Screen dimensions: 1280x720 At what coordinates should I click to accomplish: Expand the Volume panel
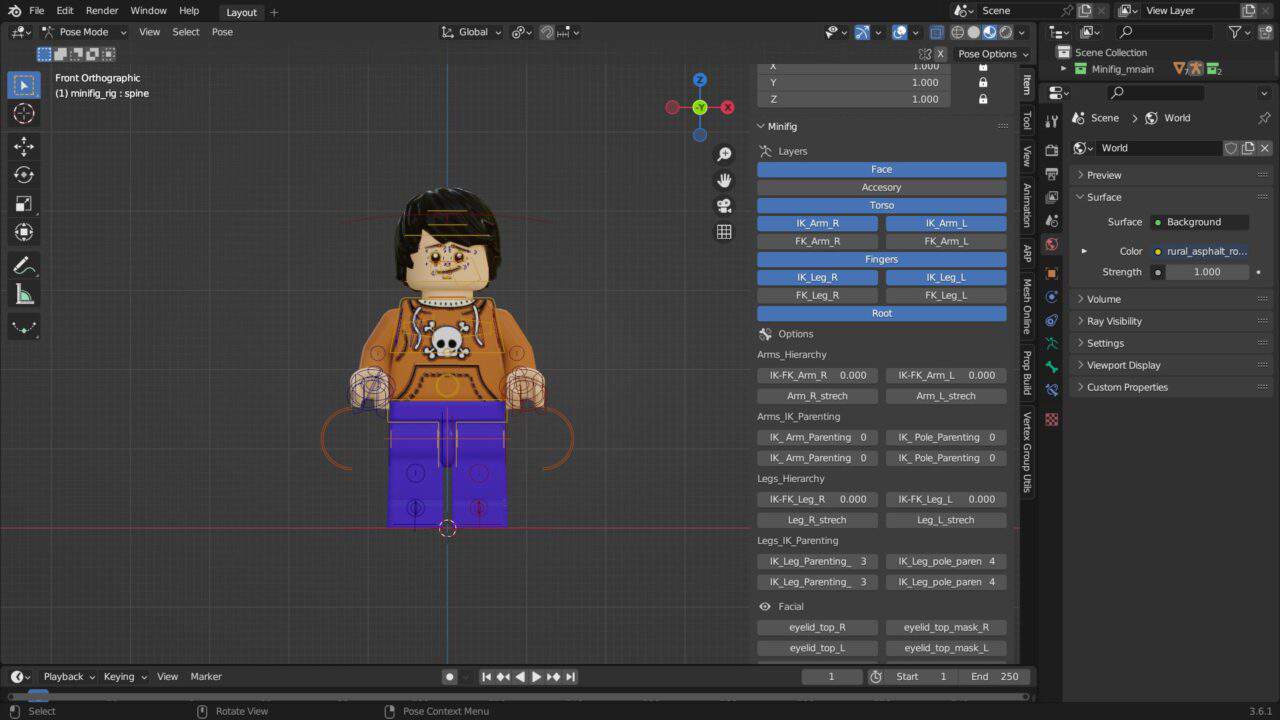coord(1171,299)
